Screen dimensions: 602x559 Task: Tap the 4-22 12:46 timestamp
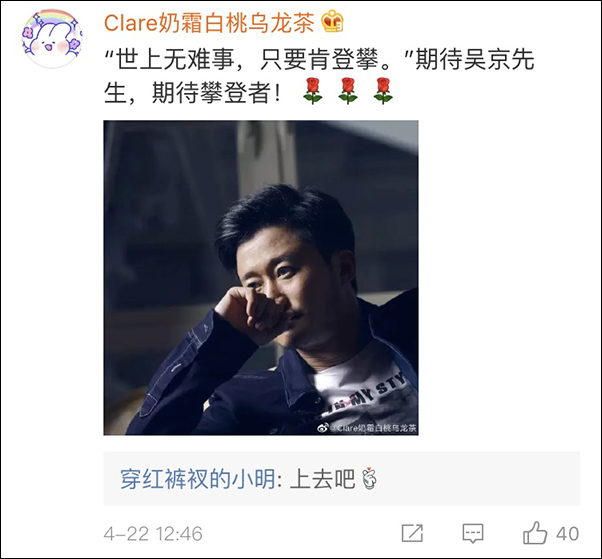[153, 534]
